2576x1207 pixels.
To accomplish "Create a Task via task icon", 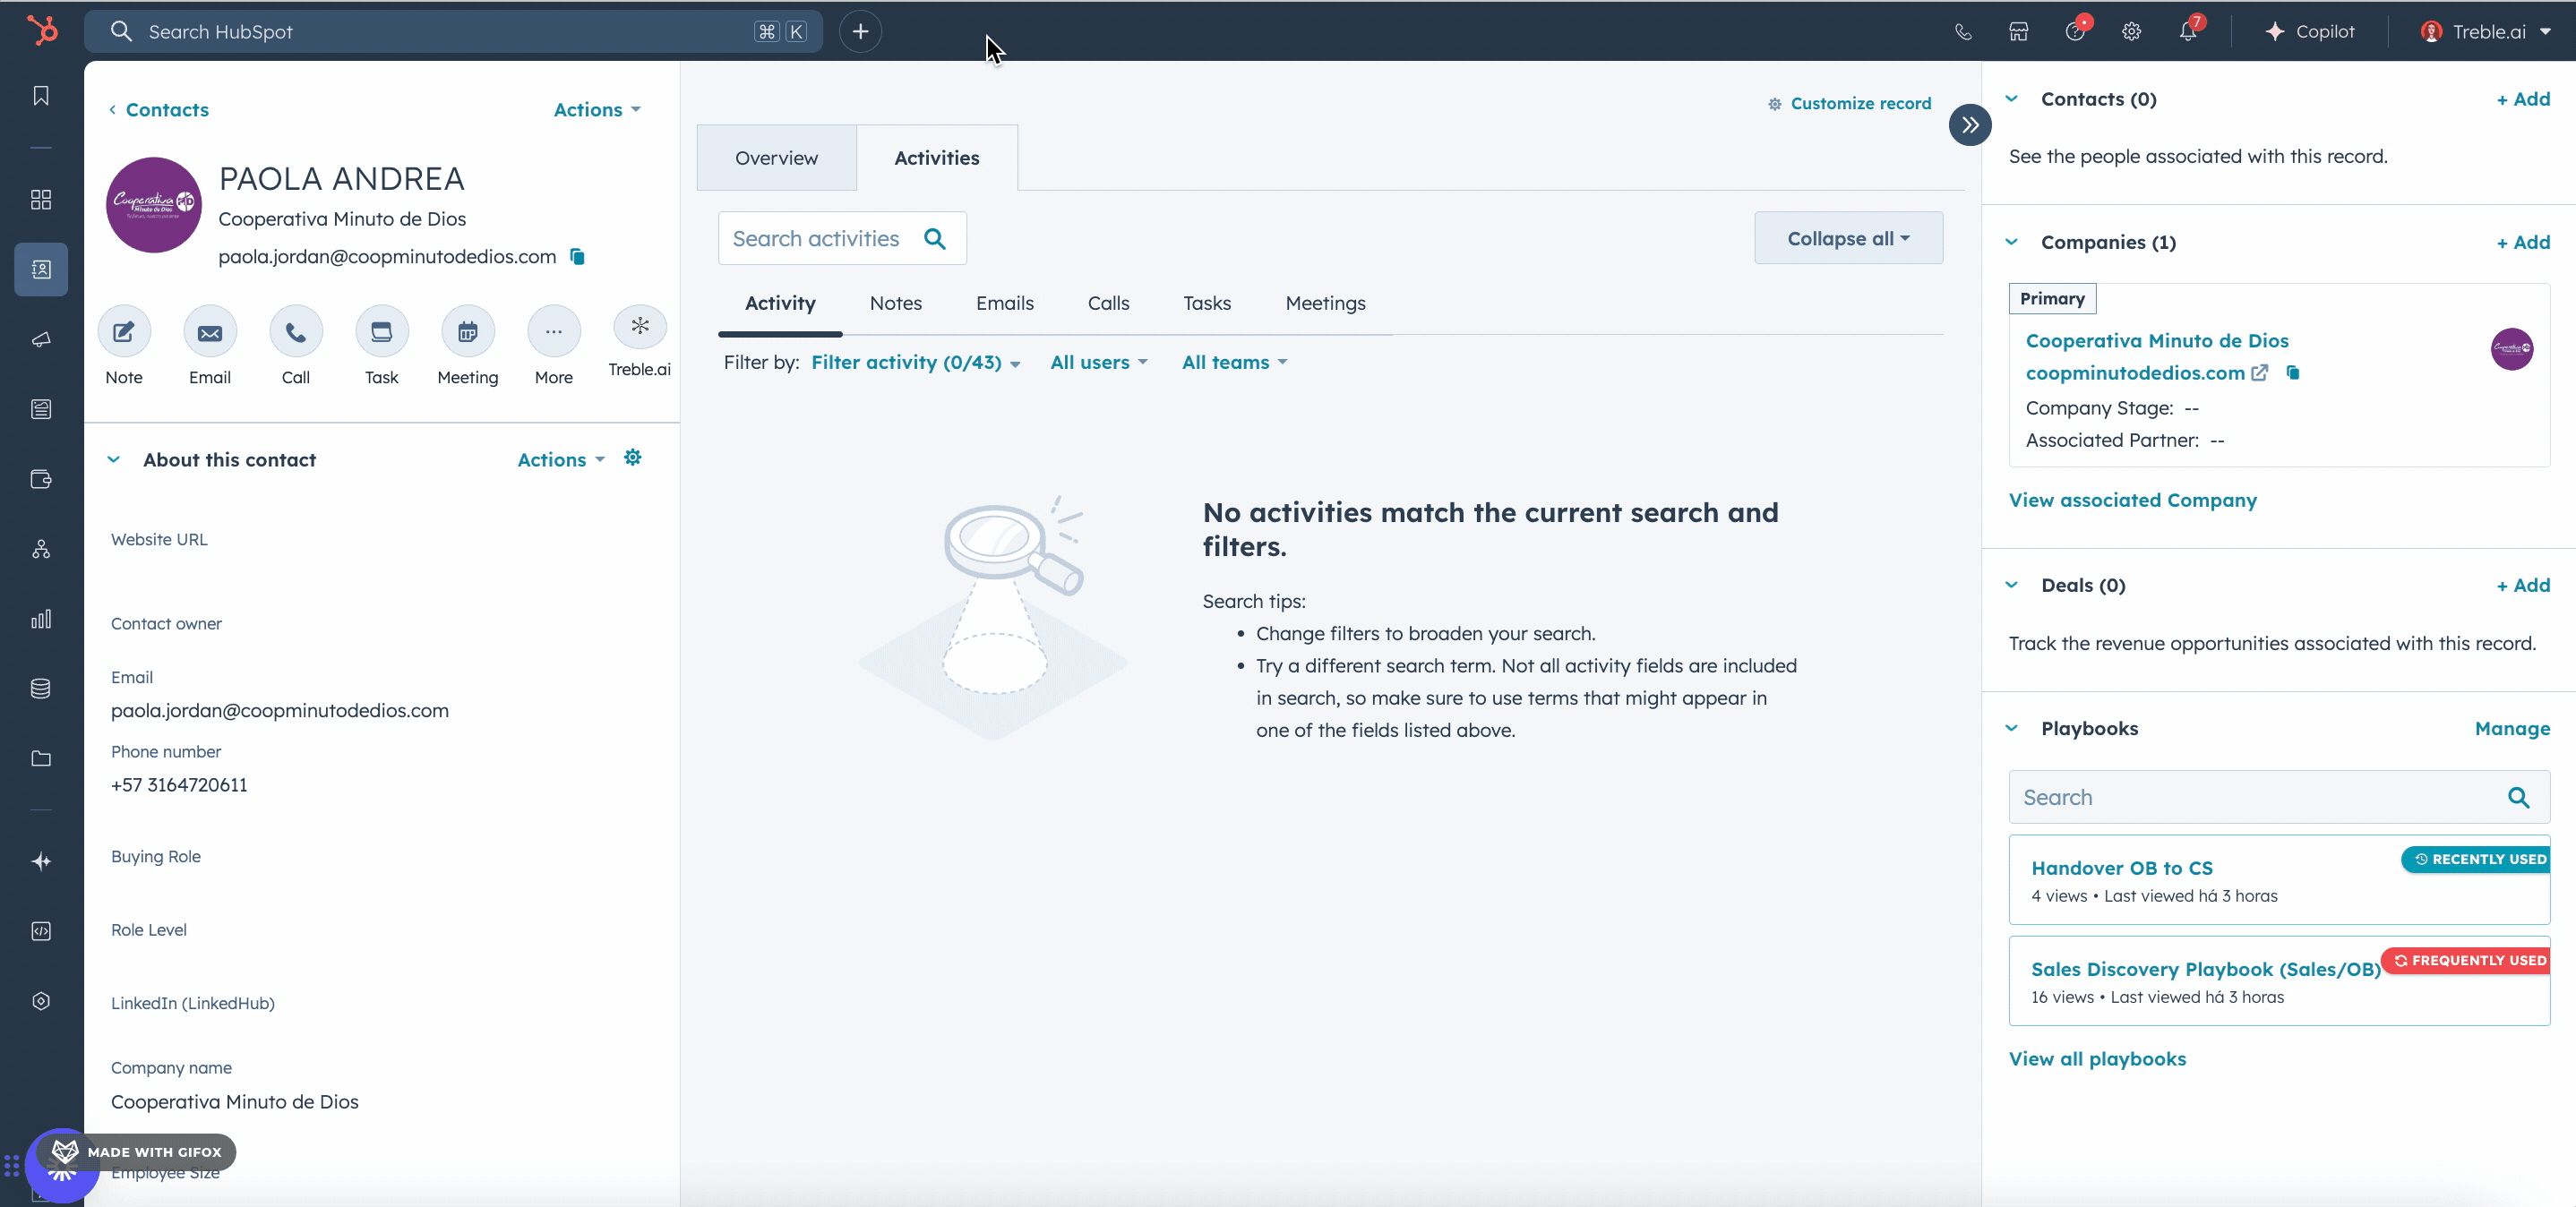I will pyautogui.click(x=381, y=332).
